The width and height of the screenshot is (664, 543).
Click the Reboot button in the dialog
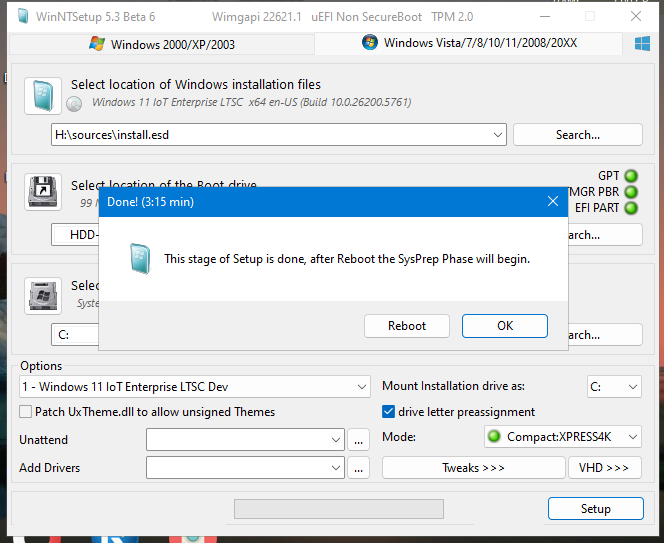pyautogui.click(x=407, y=326)
